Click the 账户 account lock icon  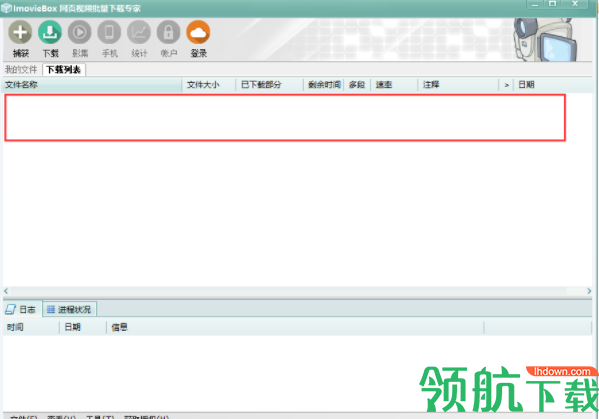pyautogui.click(x=168, y=32)
